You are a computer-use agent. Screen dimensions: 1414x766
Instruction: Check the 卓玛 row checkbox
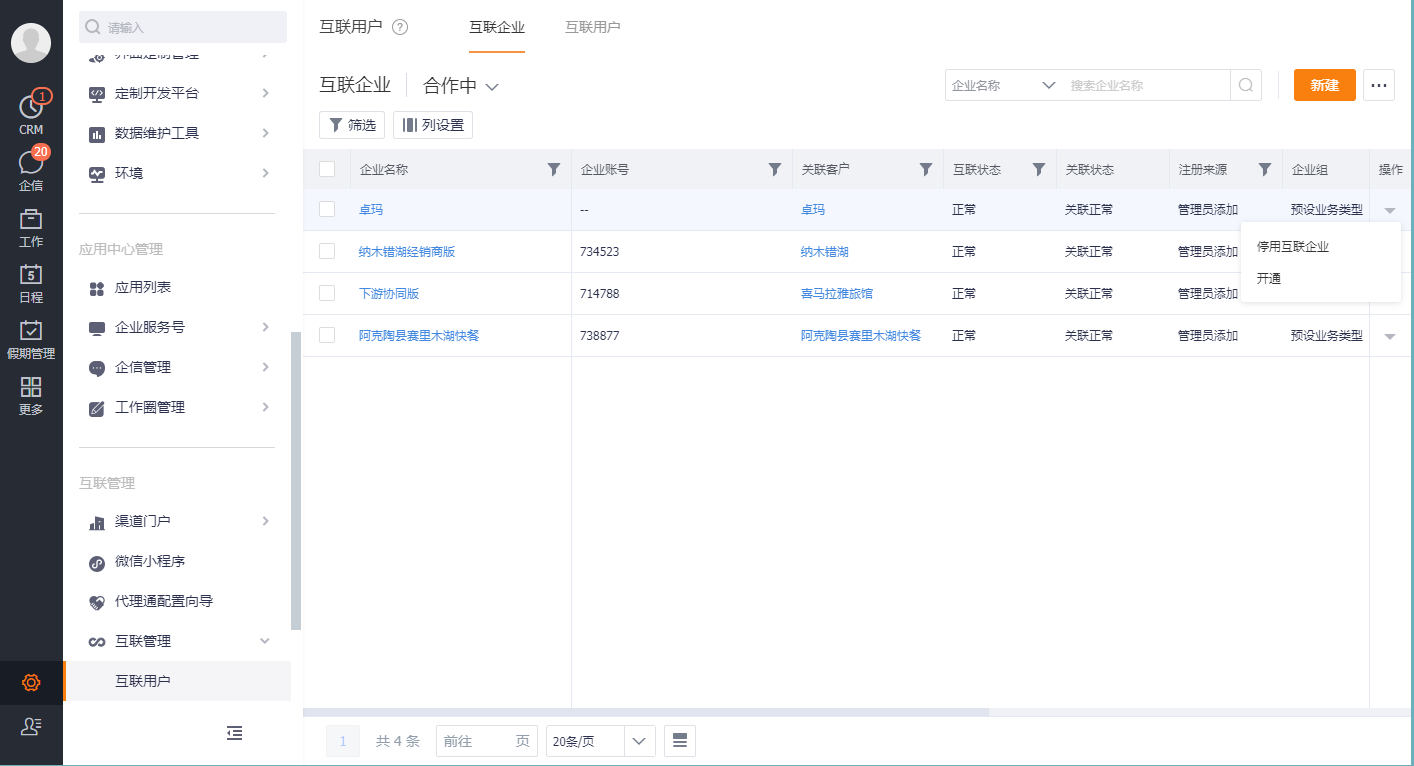(x=327, y=209)
